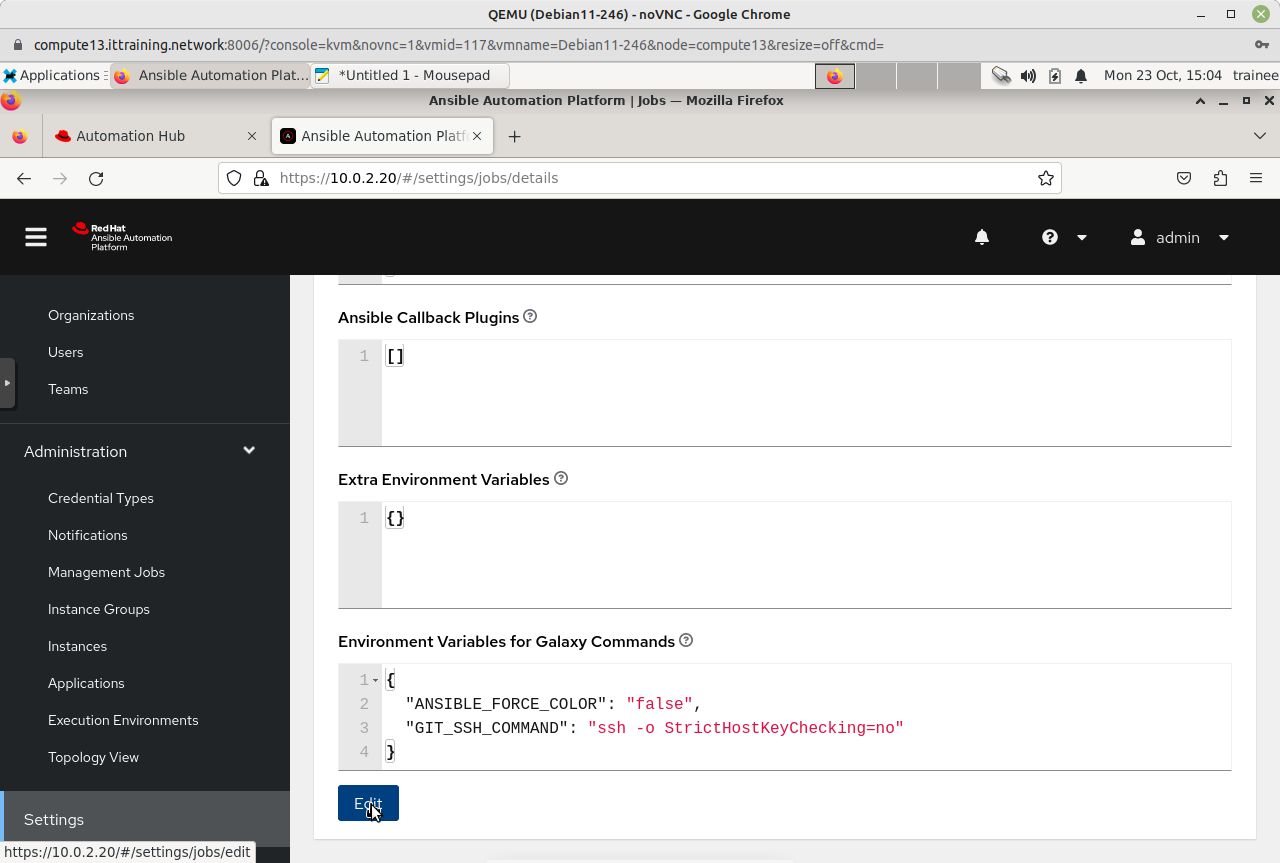Open Topology View in the sidebar
This screenshot has height=863, width=1280.
pyautogui.click(x=93, y=757)
